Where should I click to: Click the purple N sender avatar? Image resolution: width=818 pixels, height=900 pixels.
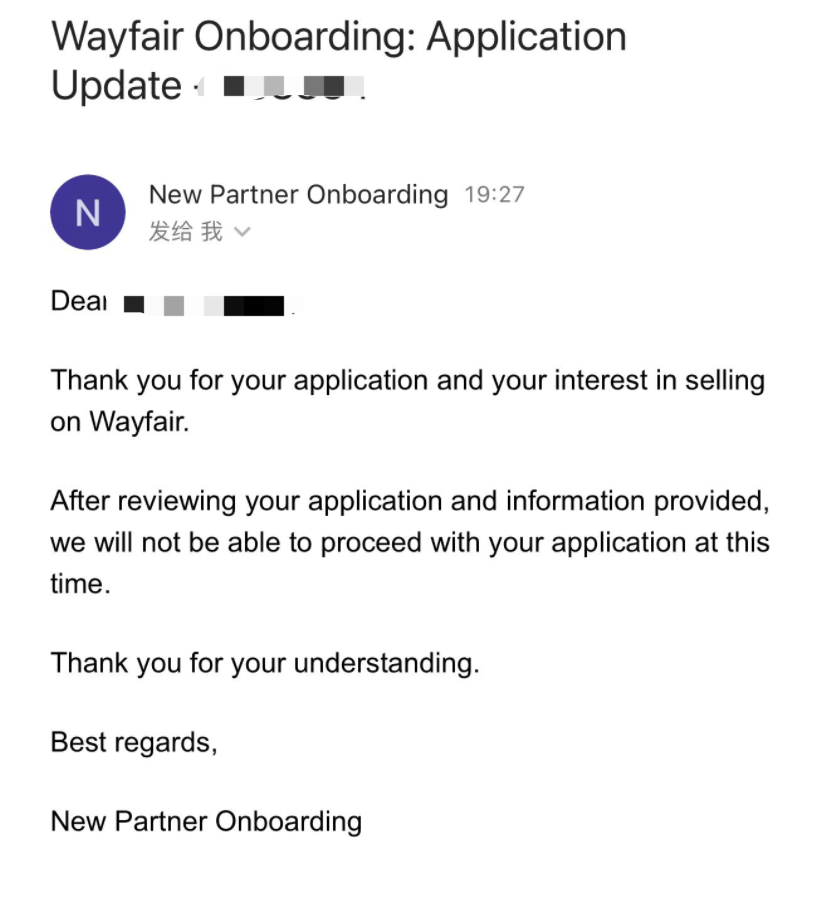coord(88,212)
